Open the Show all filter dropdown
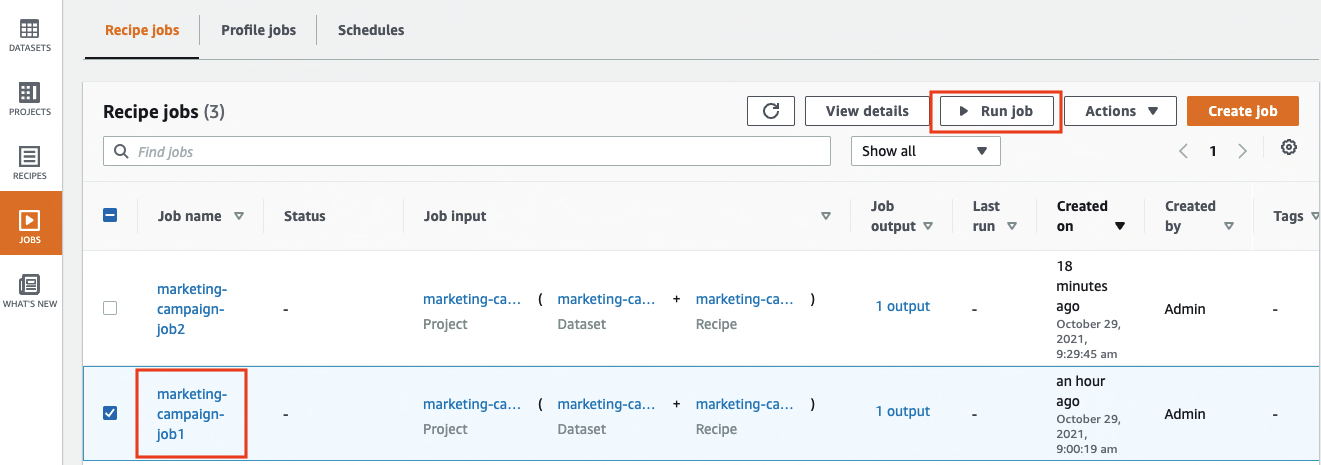This screenshot has height=465, width=1321. 925,151
